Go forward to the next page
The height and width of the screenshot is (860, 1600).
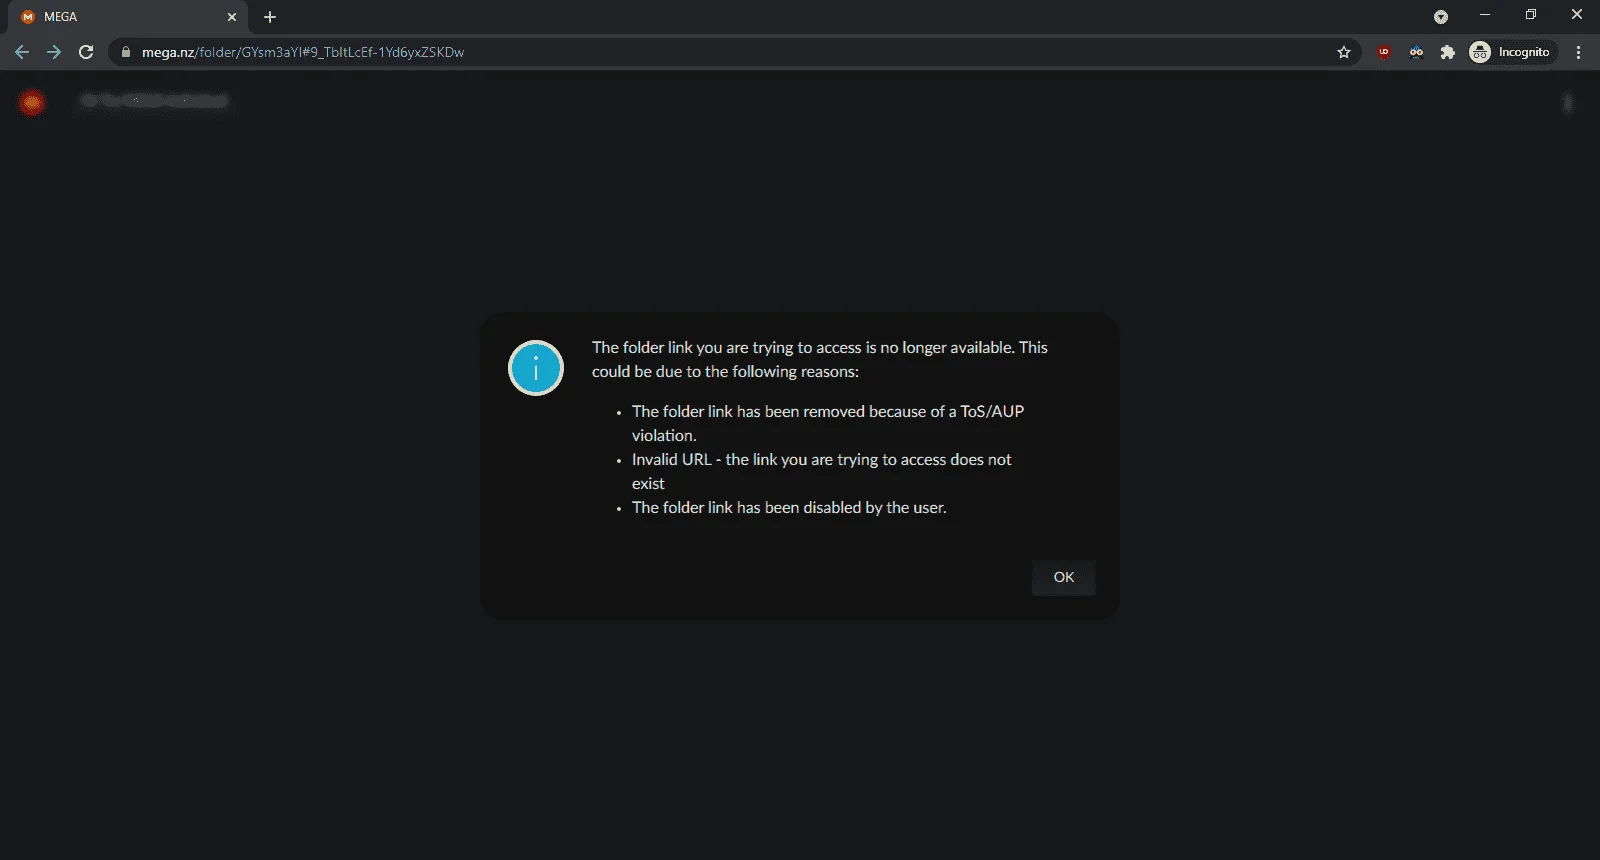tap(54, 52)
